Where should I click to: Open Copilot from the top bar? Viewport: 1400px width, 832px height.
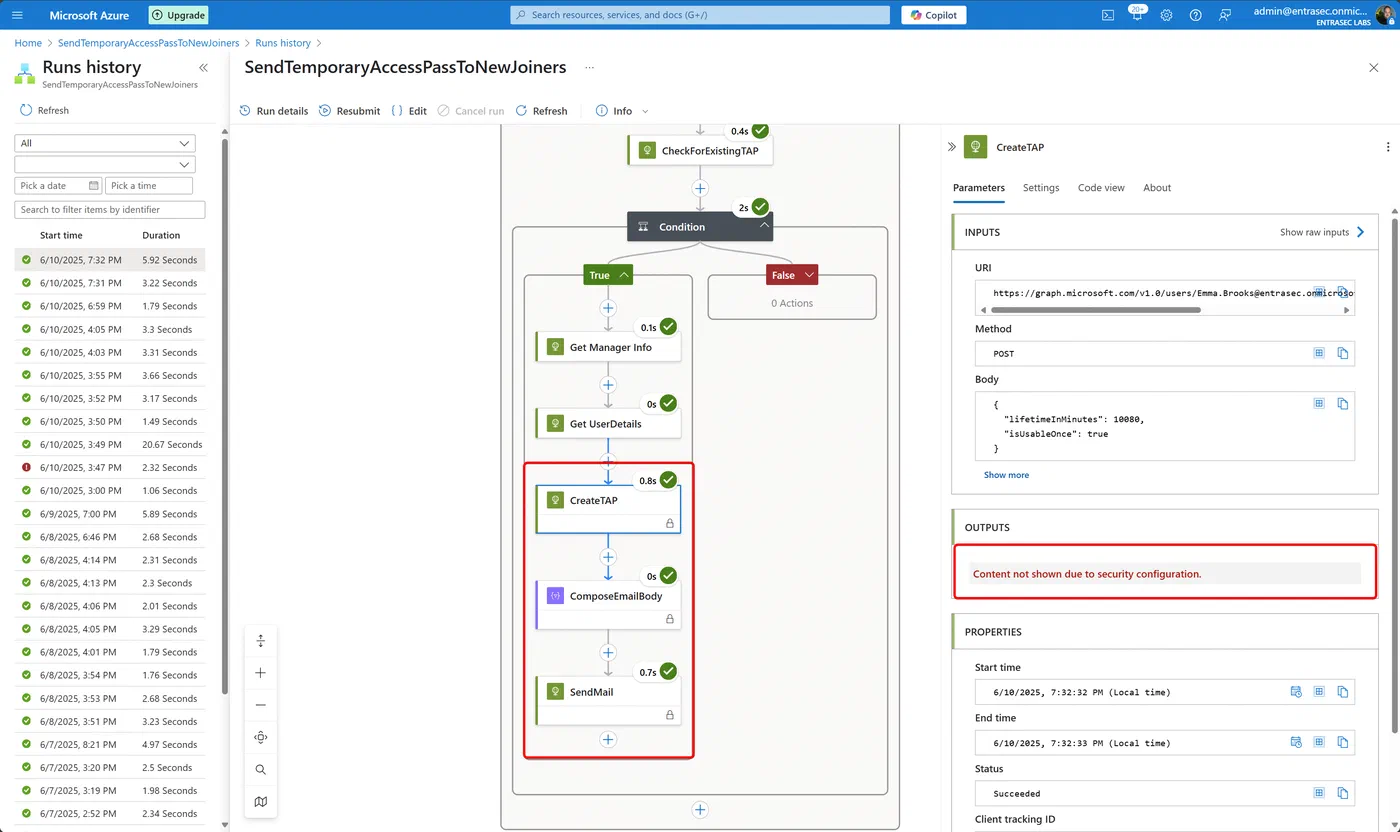[933, 15]
